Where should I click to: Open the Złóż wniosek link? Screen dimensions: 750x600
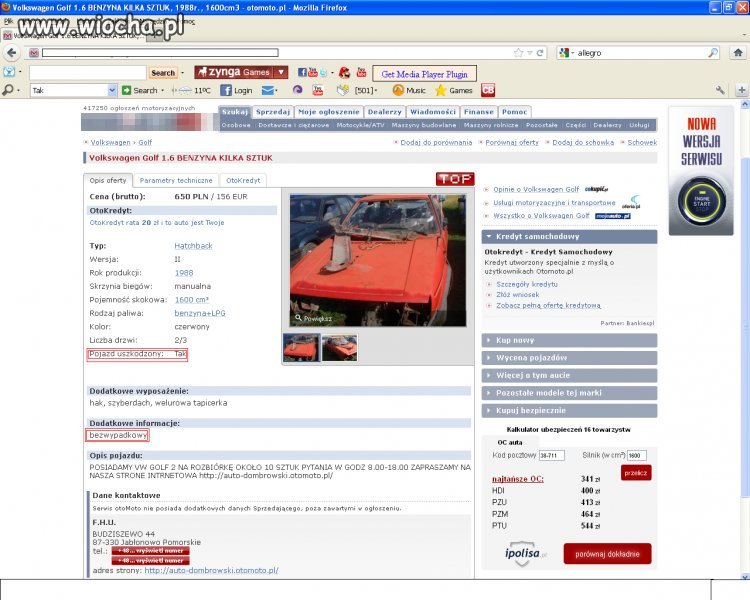(518, 295)
